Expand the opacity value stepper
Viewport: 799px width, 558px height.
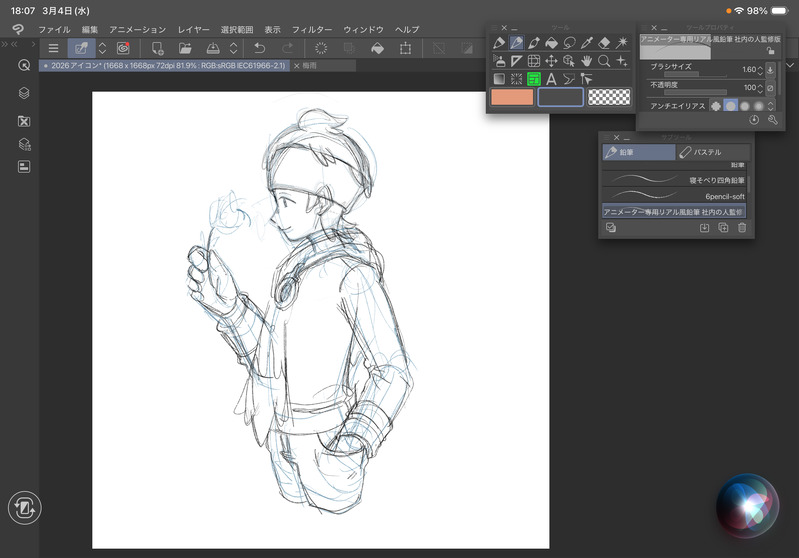[759, 88]
